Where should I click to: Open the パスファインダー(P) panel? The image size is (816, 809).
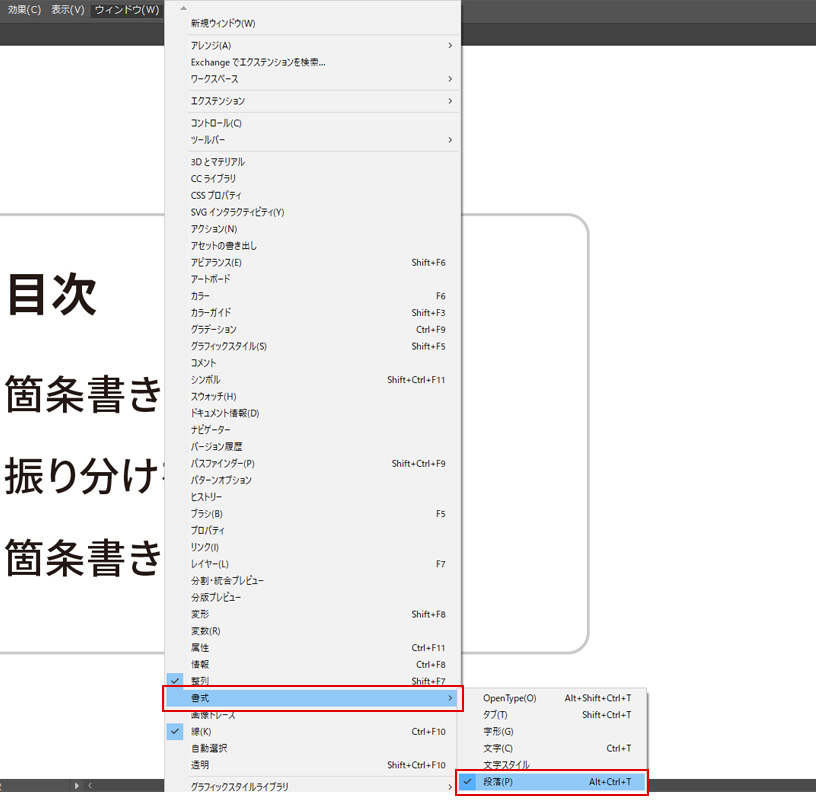click(312, 464)
